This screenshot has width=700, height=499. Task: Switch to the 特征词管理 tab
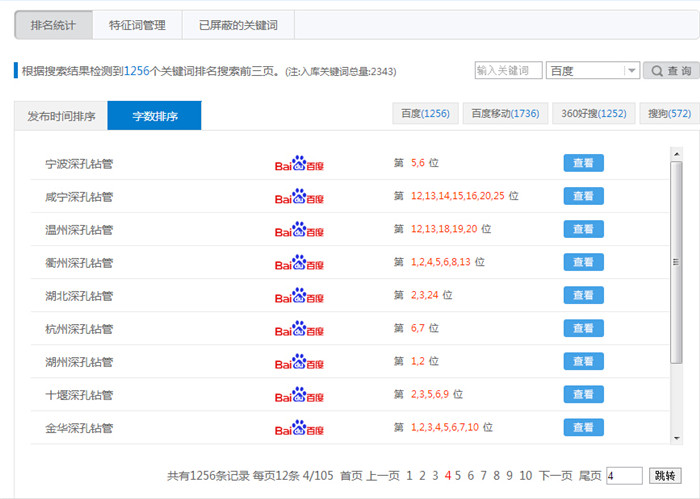(137, 26)
